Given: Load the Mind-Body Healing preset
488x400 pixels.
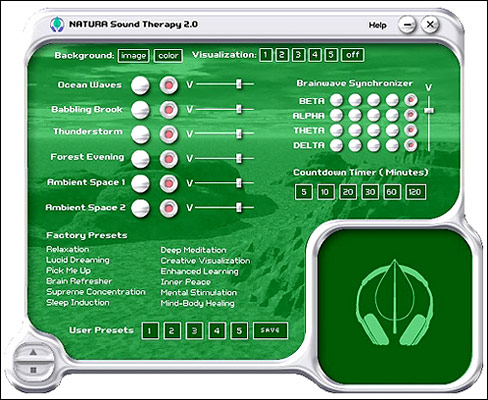Looking at the screenshot, I should pyautogui.click(x=197, y=303).
